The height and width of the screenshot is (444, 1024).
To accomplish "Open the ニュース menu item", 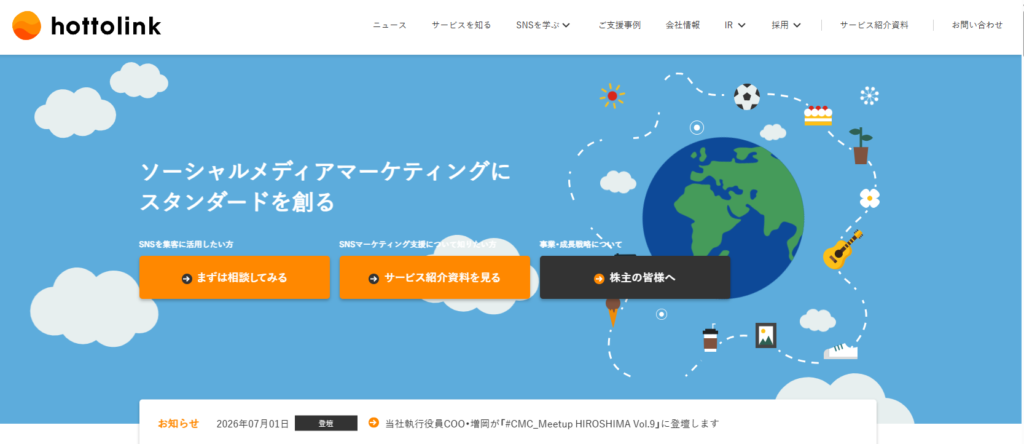I will 390,25.
